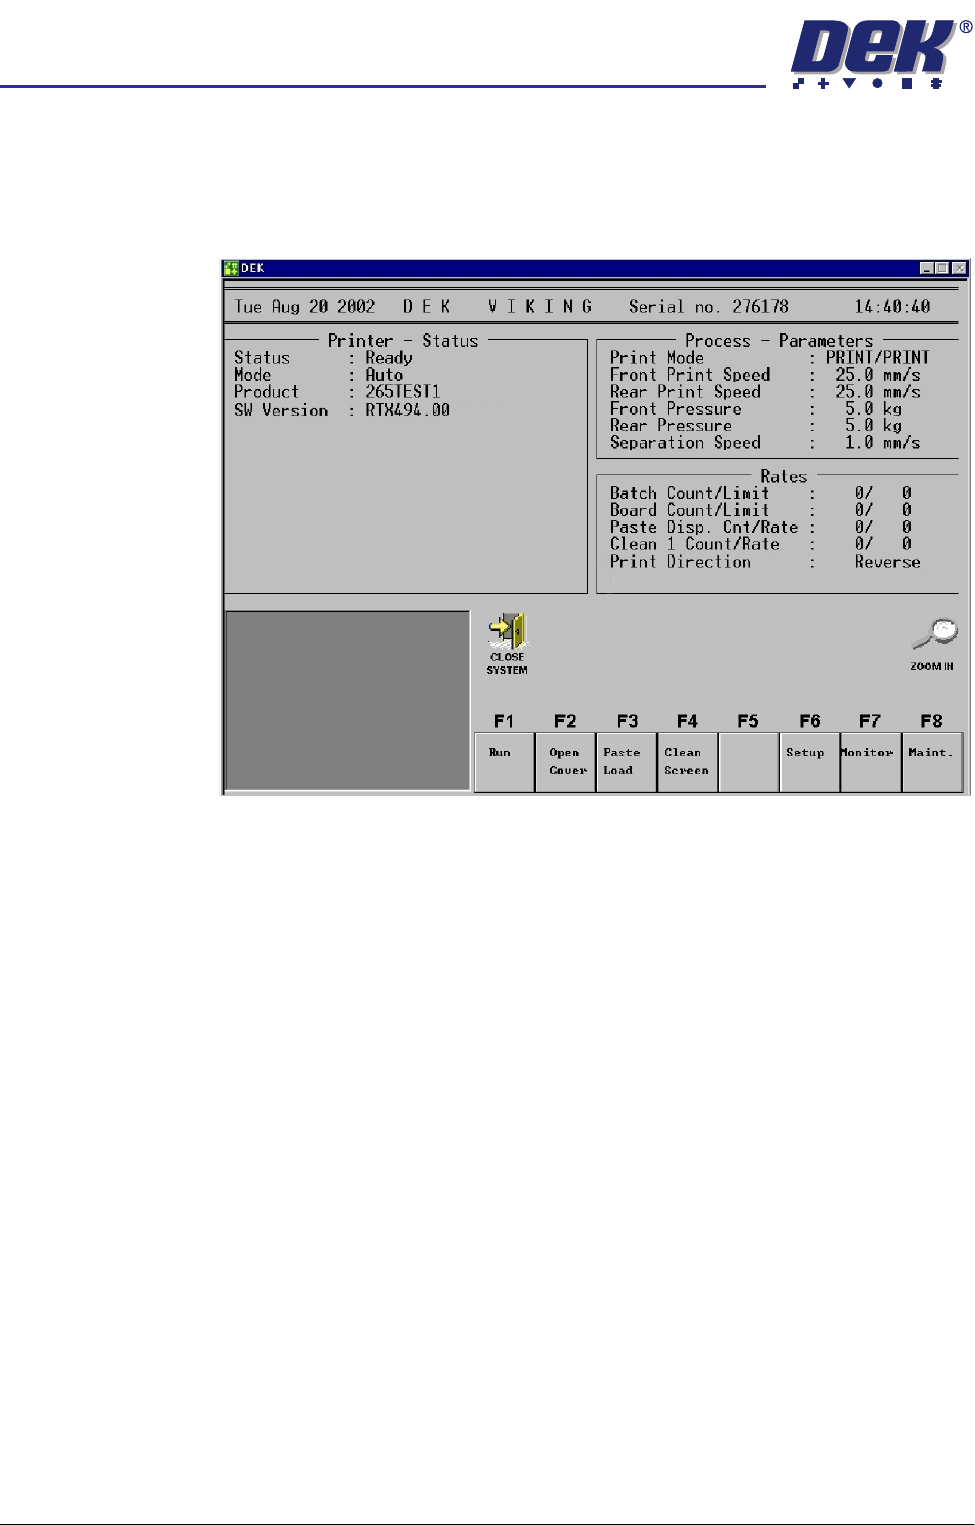Maximize the DEK window

(942, 268)
